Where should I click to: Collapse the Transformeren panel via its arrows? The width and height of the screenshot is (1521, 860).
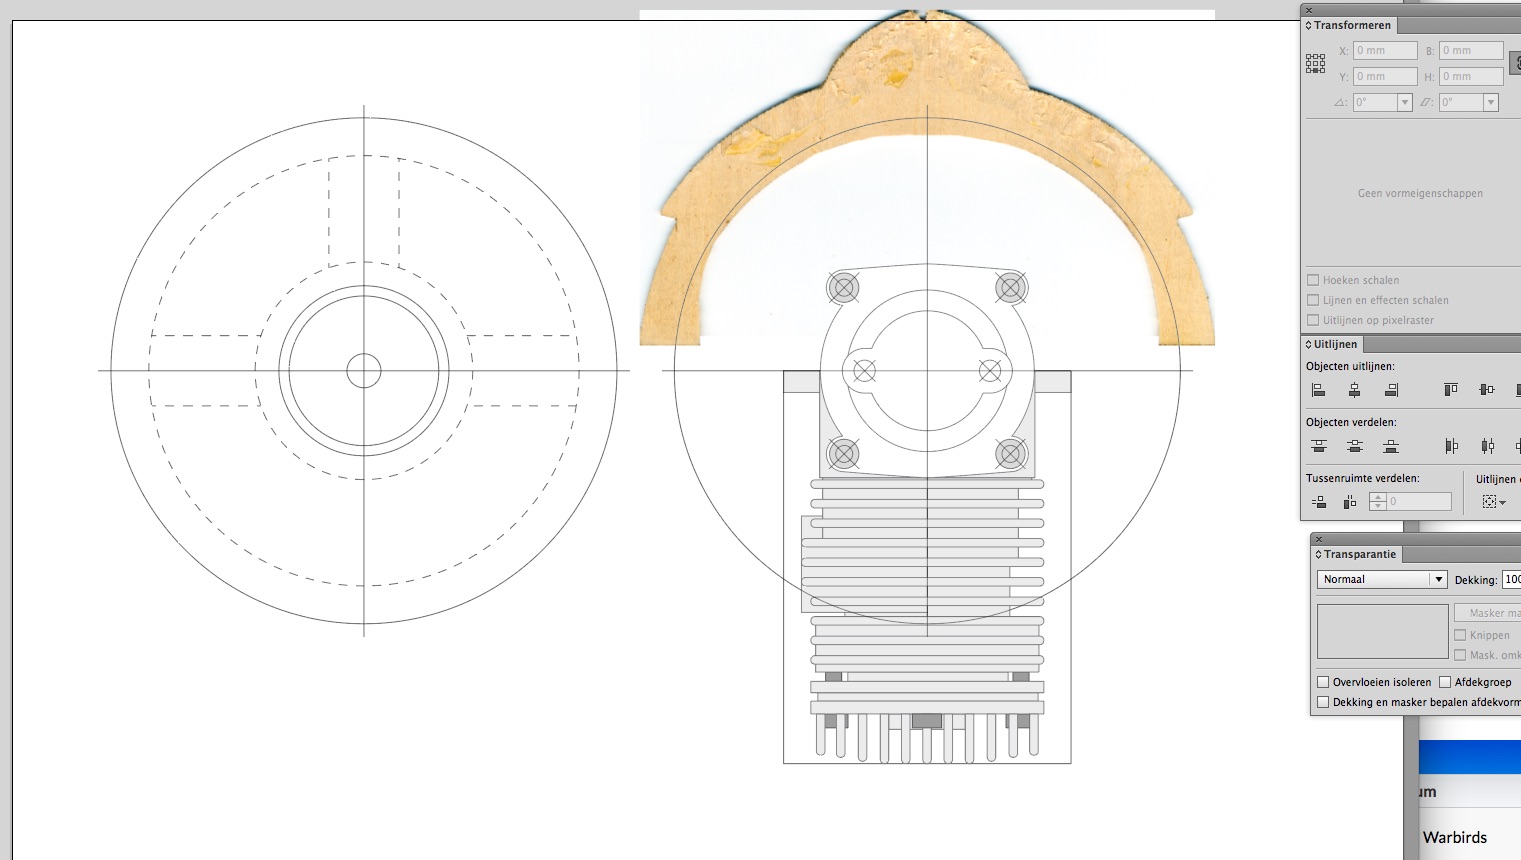point(1308,25)
